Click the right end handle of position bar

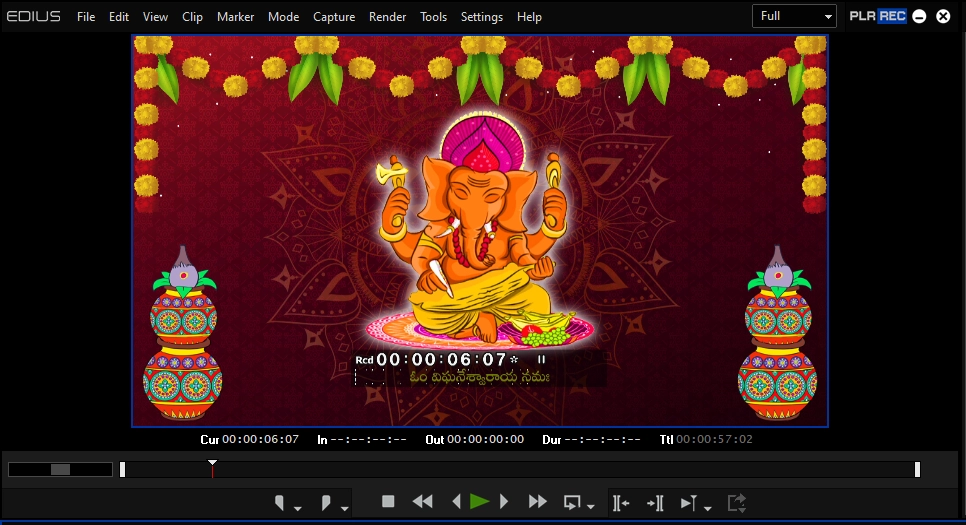click(917, 470)
